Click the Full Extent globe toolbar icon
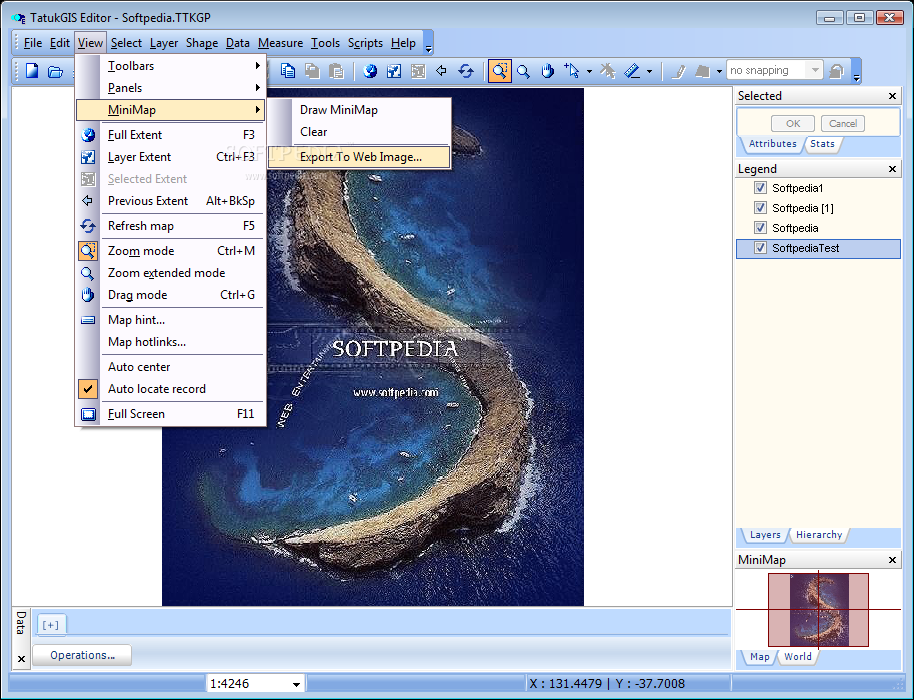914x700 pixels. pyautogui.click(x=370, y=71)
